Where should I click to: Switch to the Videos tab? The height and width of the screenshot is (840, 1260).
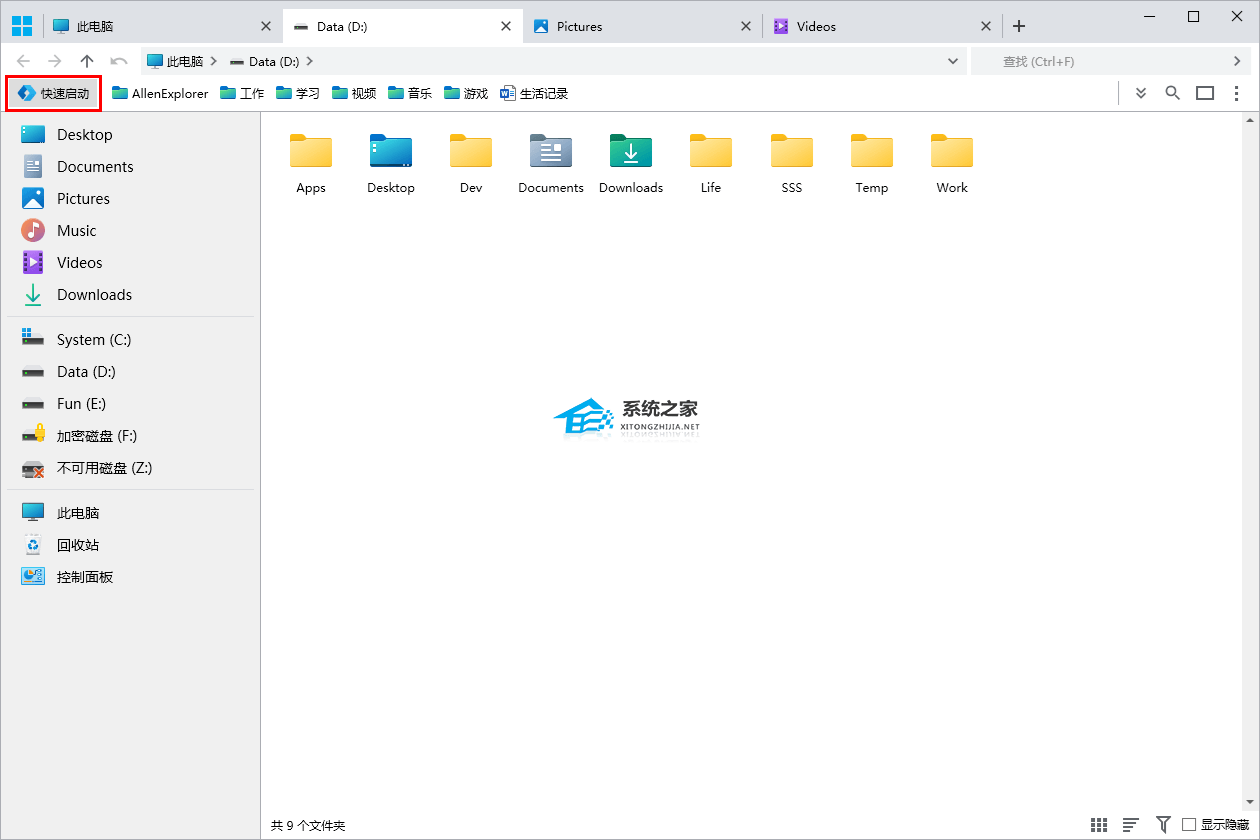tap(816, 26)
